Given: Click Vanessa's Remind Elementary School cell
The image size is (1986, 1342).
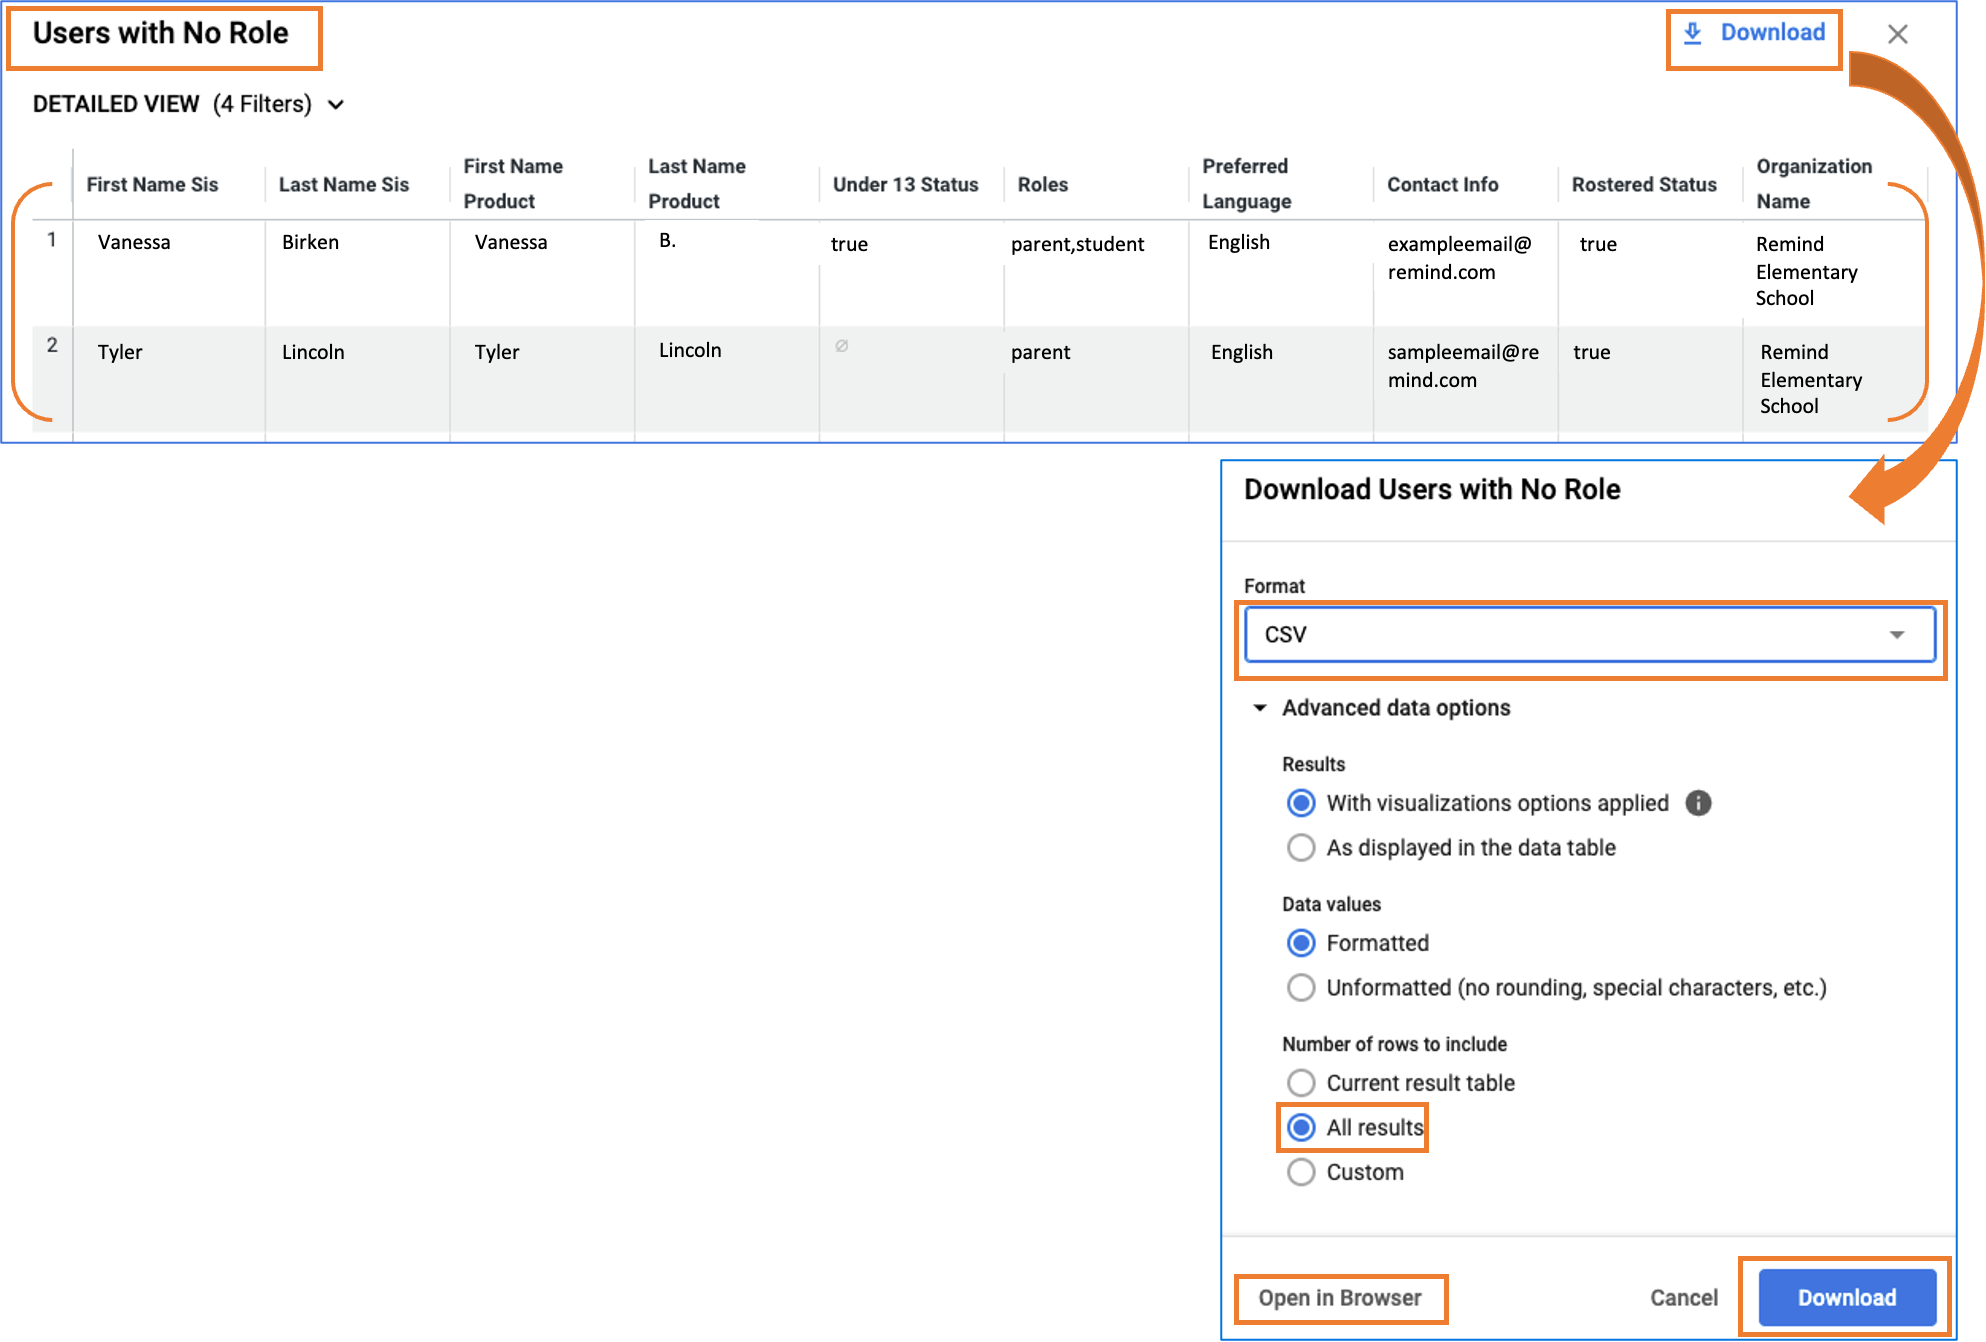Looking at the screenshot, I should coord(1806,271).
